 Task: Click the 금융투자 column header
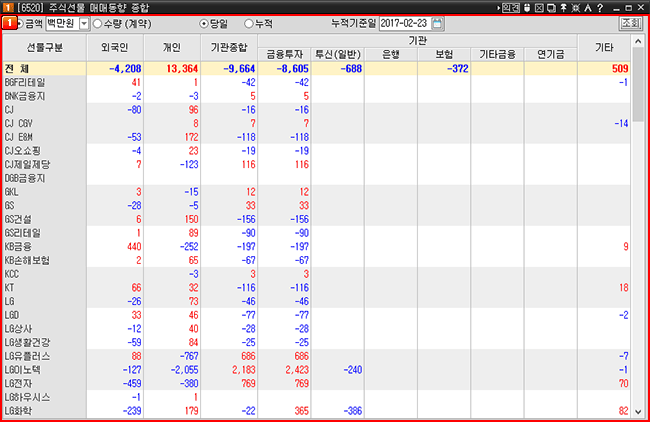[284, 54]
